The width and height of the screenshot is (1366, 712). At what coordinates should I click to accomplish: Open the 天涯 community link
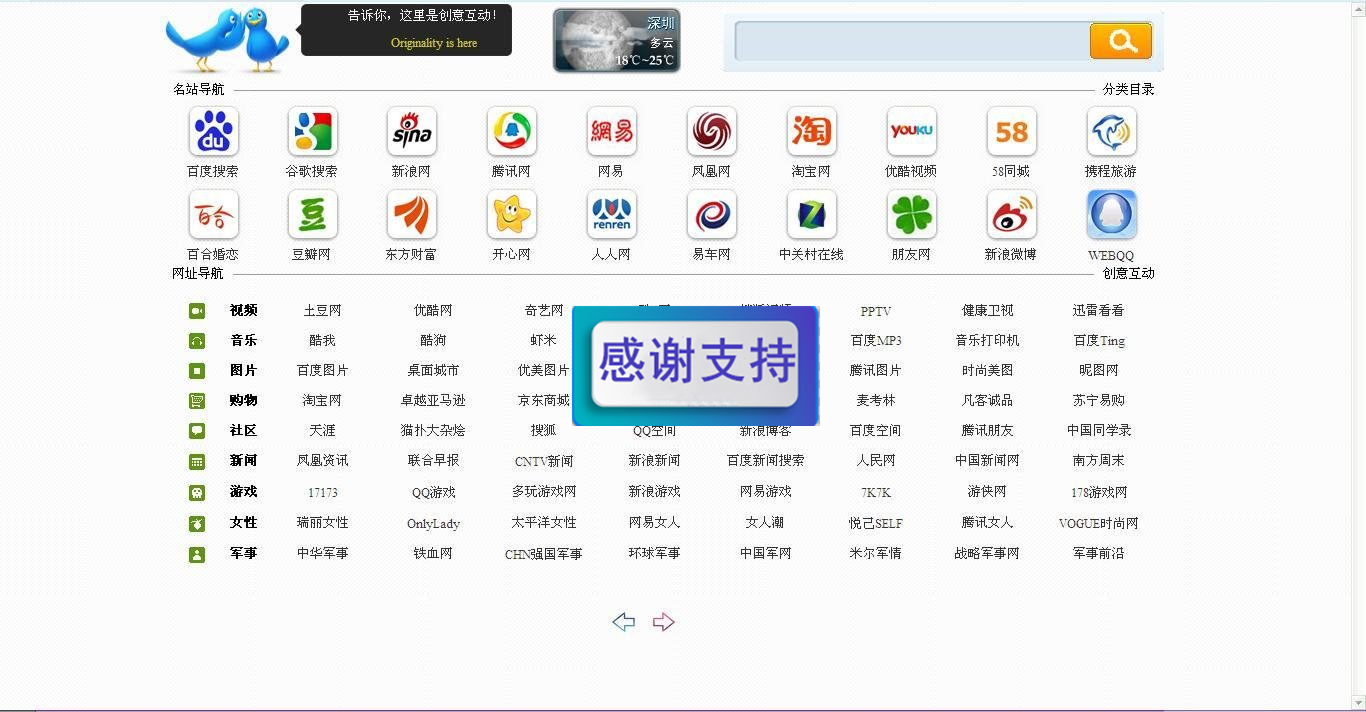click(x=322, y=430)
